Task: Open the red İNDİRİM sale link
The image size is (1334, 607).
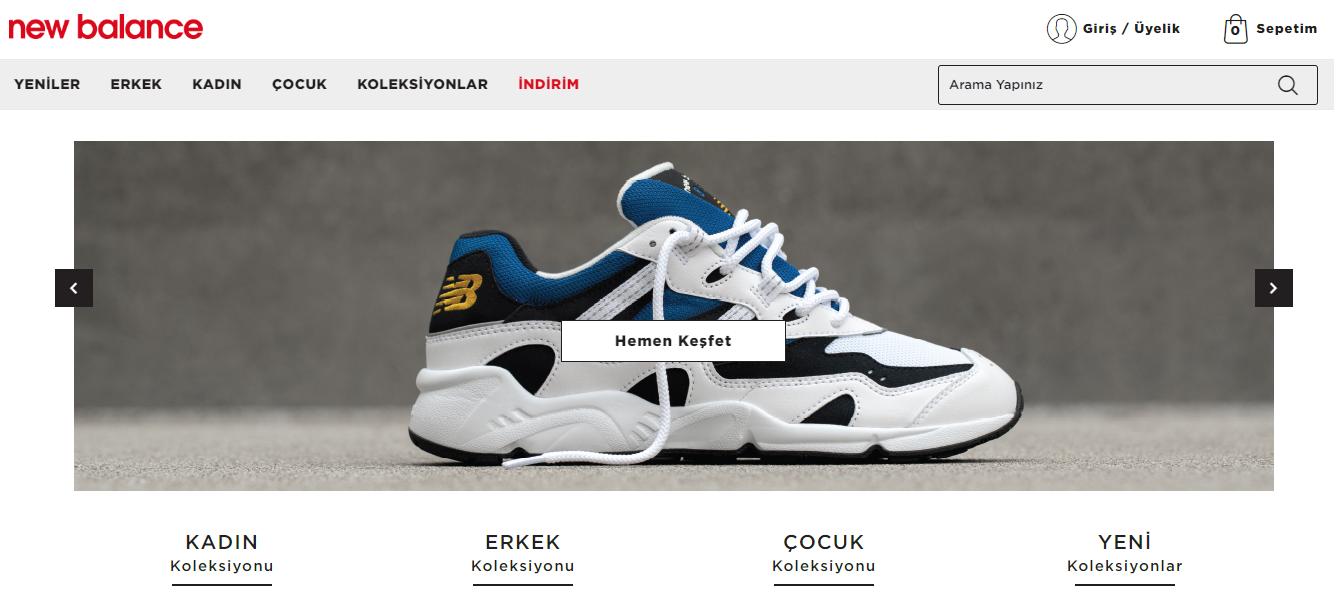Action: (548, 84)
